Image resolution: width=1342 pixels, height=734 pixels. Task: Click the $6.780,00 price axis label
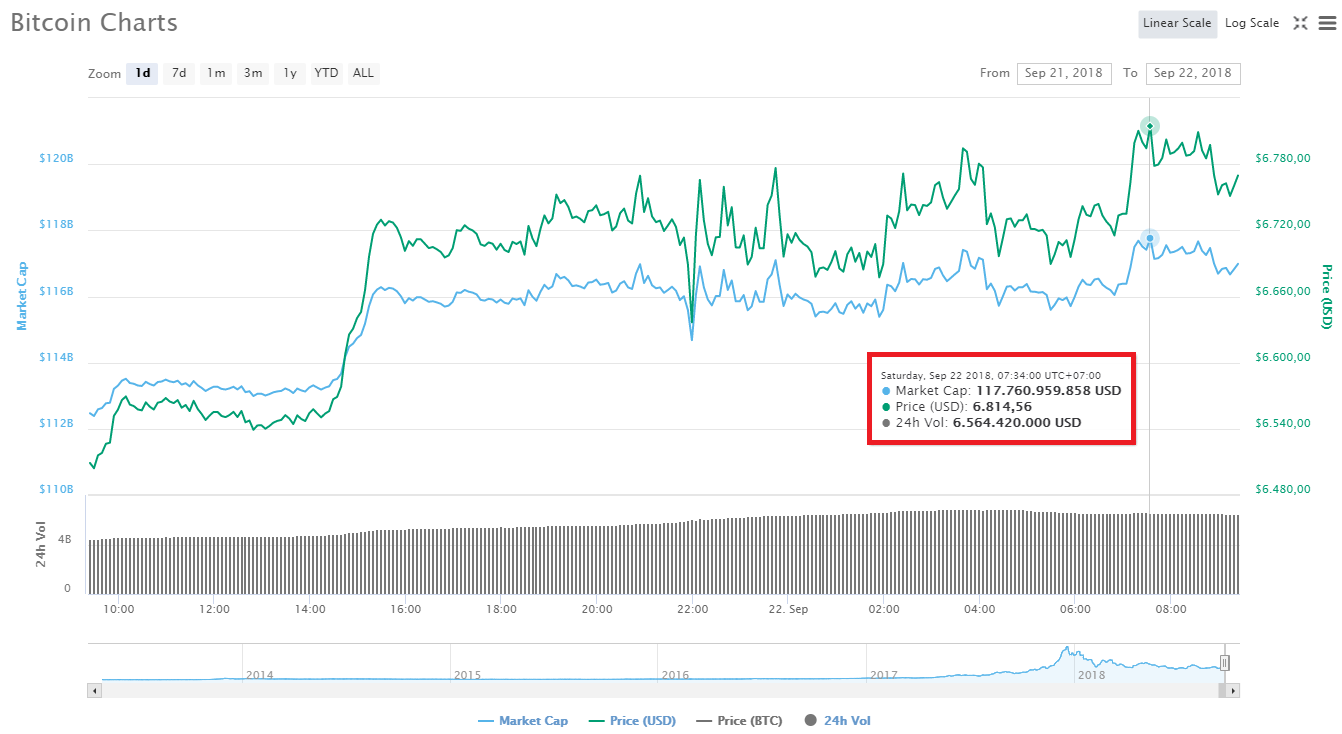(x=1283, y=158)
